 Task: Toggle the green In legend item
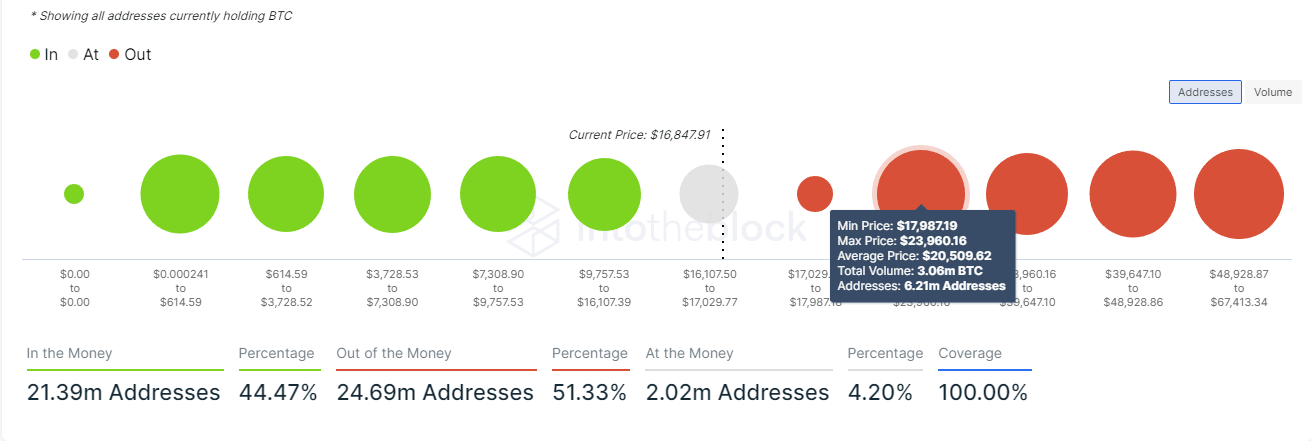point(45,55)
